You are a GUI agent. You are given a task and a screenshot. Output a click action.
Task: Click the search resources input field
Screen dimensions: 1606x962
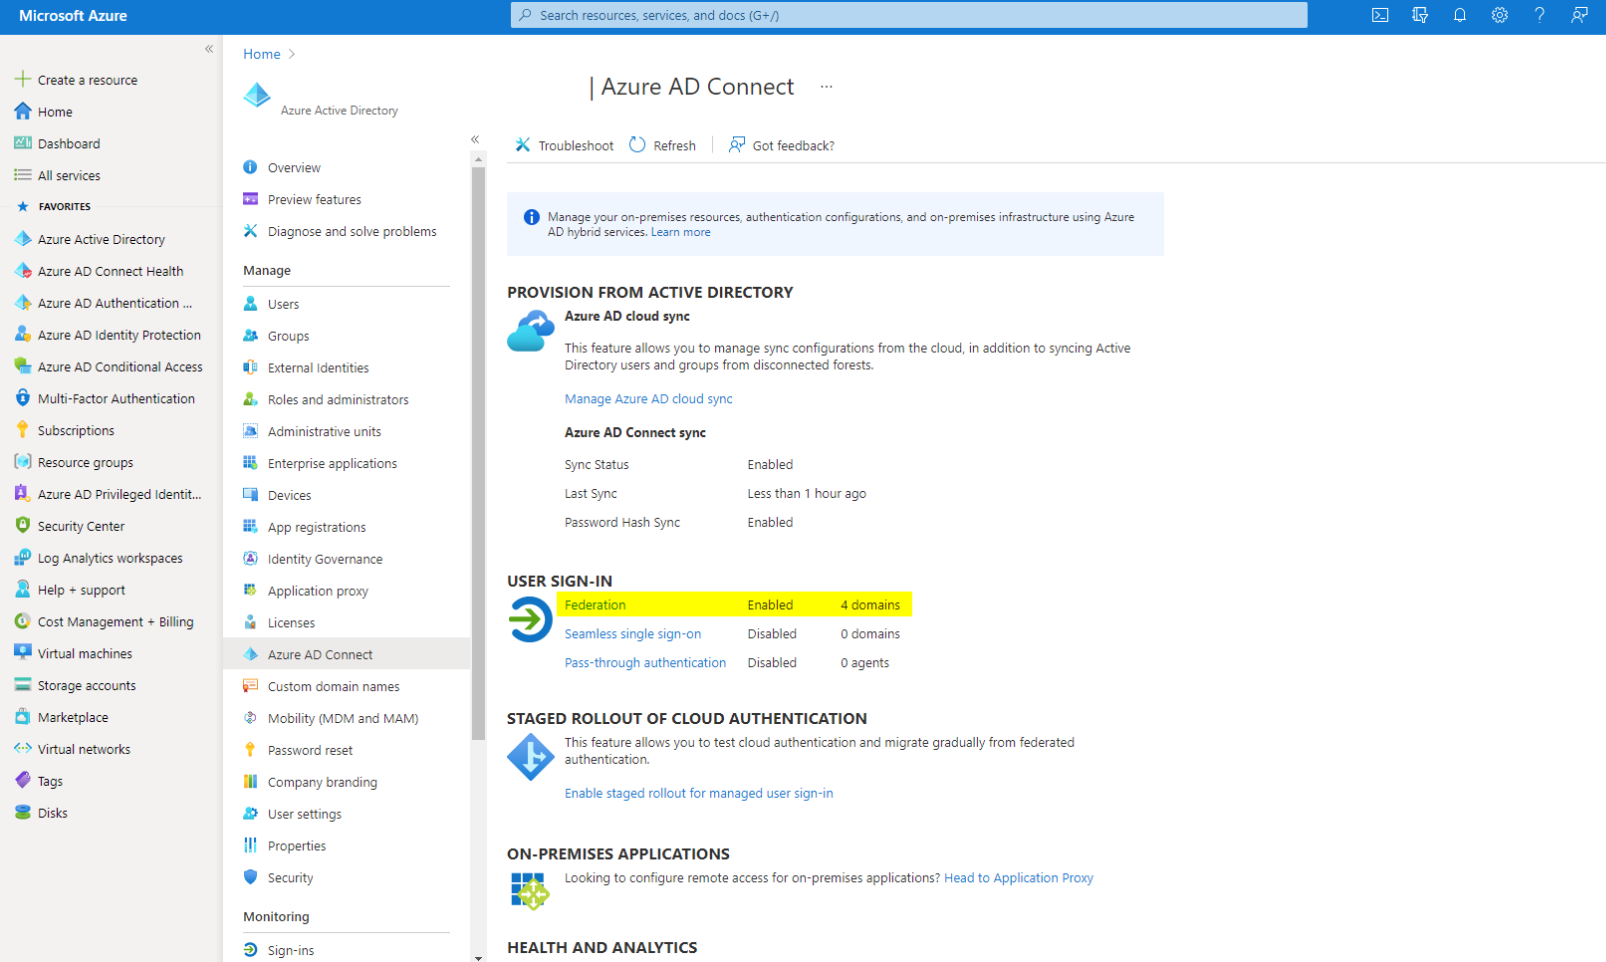[x=908, y=15]
